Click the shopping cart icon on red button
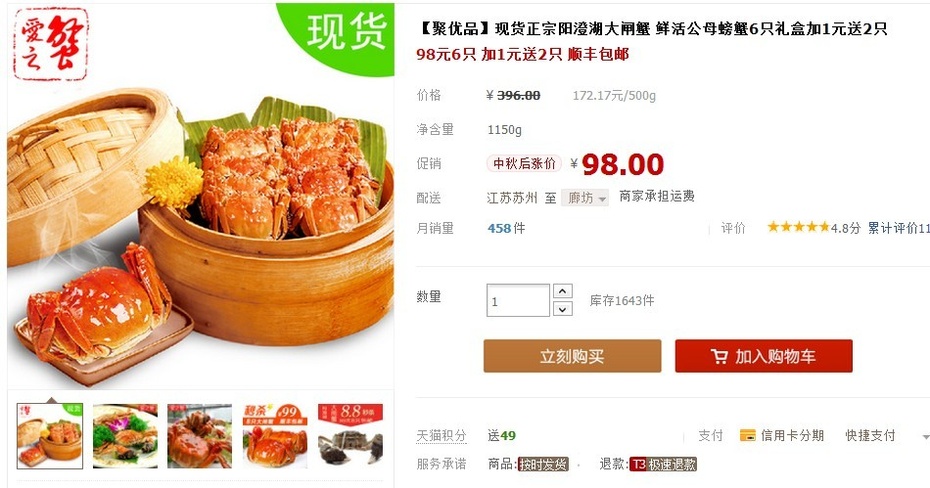 719,356
